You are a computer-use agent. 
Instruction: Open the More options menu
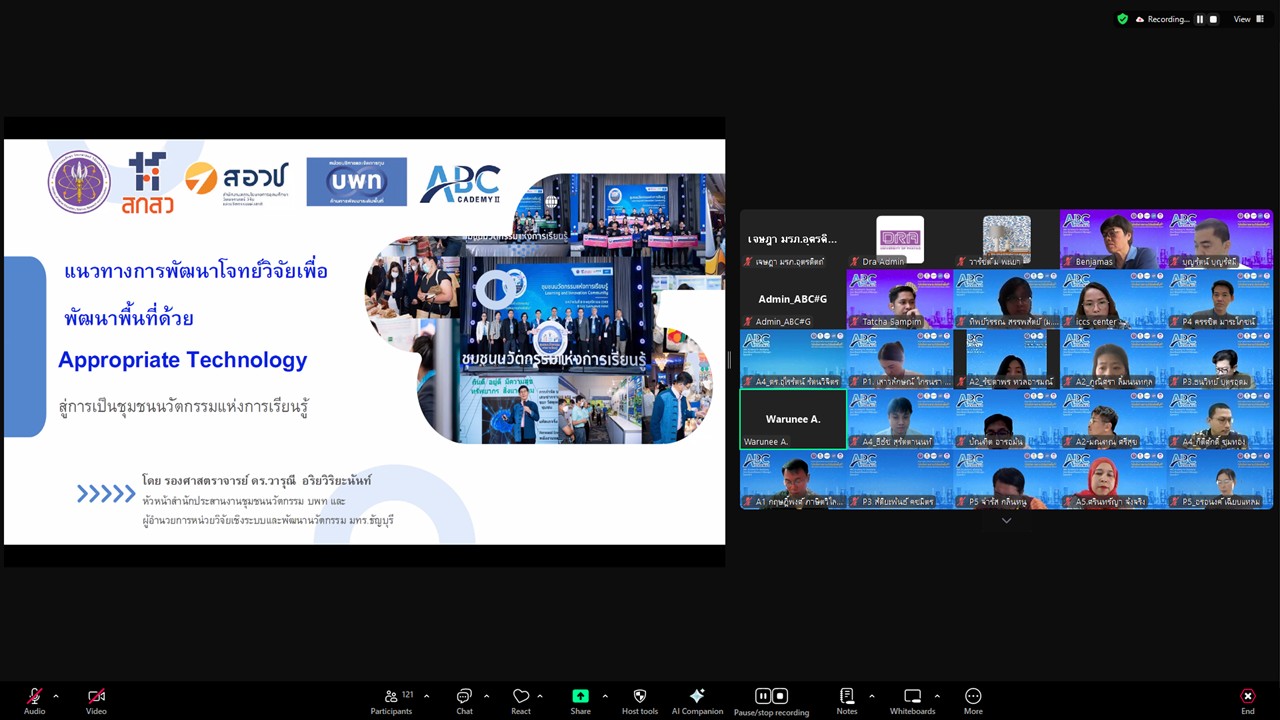coord(973,696)
